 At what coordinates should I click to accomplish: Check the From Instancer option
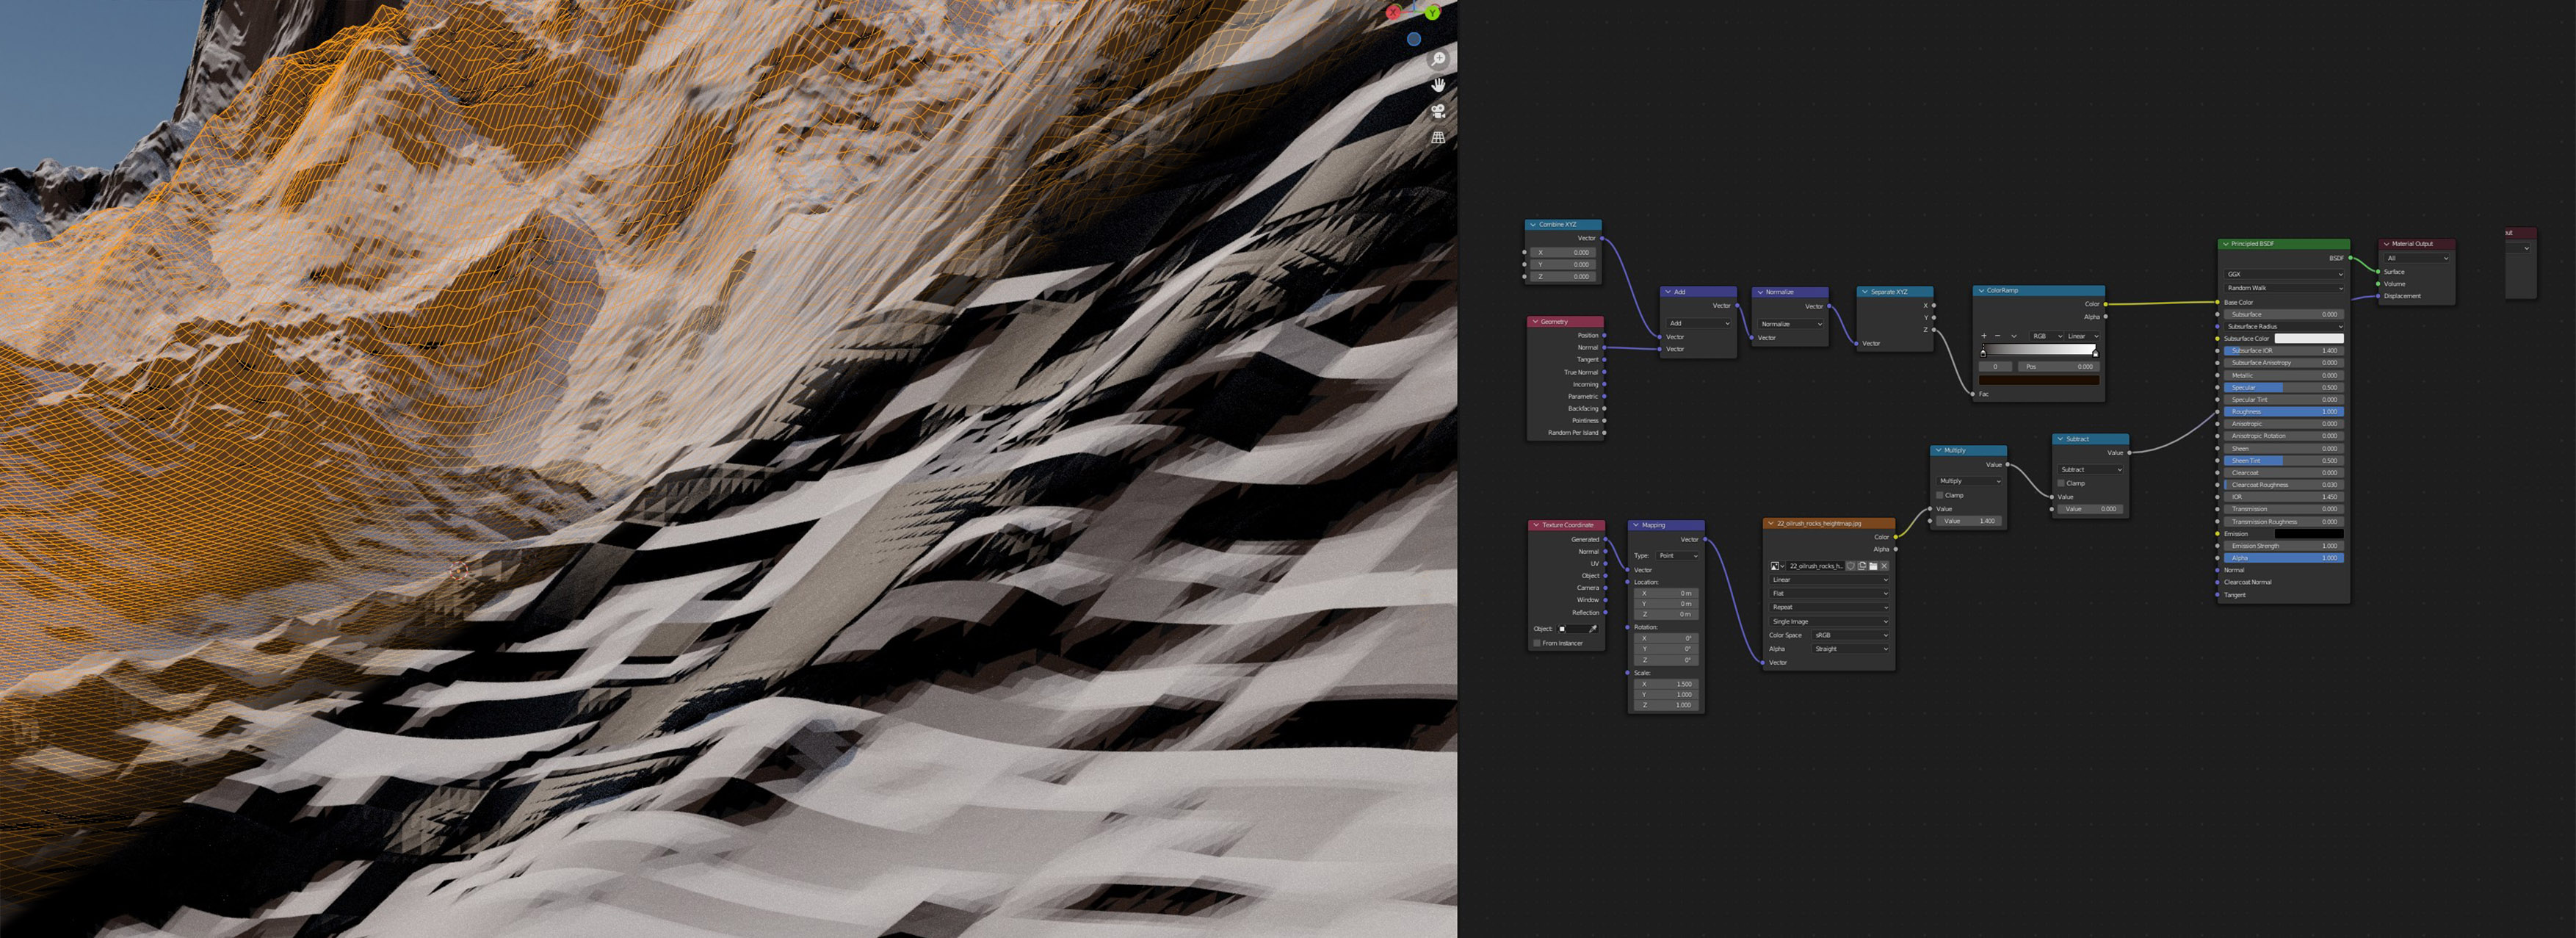tap(1537, 643)
